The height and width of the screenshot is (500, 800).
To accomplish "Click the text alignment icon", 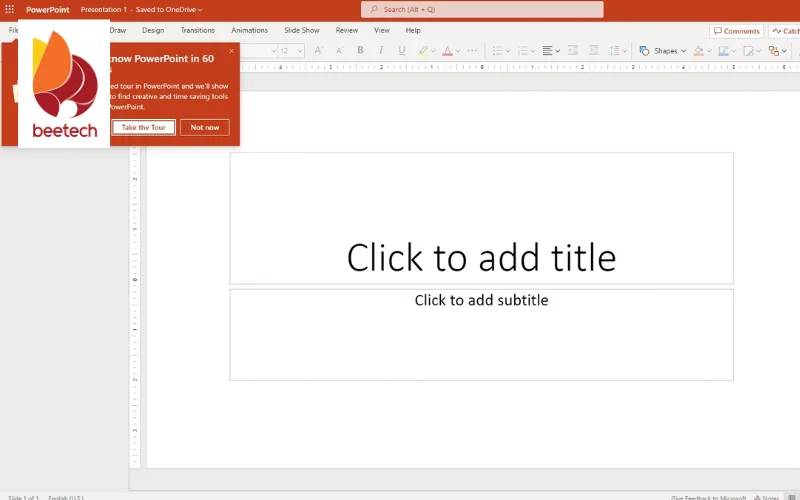I will point(547,51).
